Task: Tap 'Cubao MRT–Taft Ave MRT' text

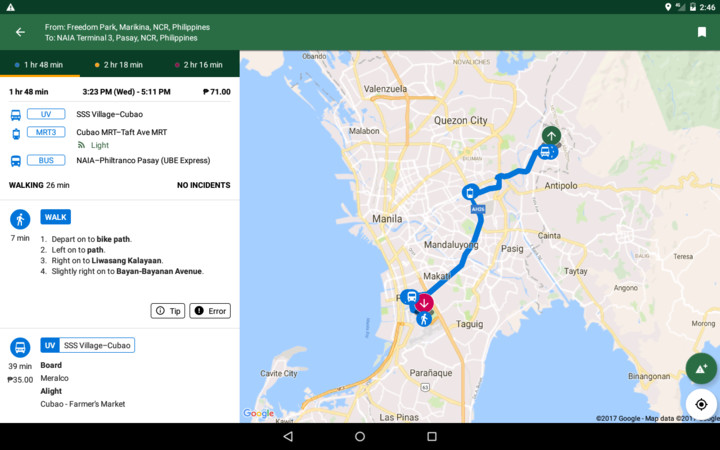Action: [x=122, y=132]
